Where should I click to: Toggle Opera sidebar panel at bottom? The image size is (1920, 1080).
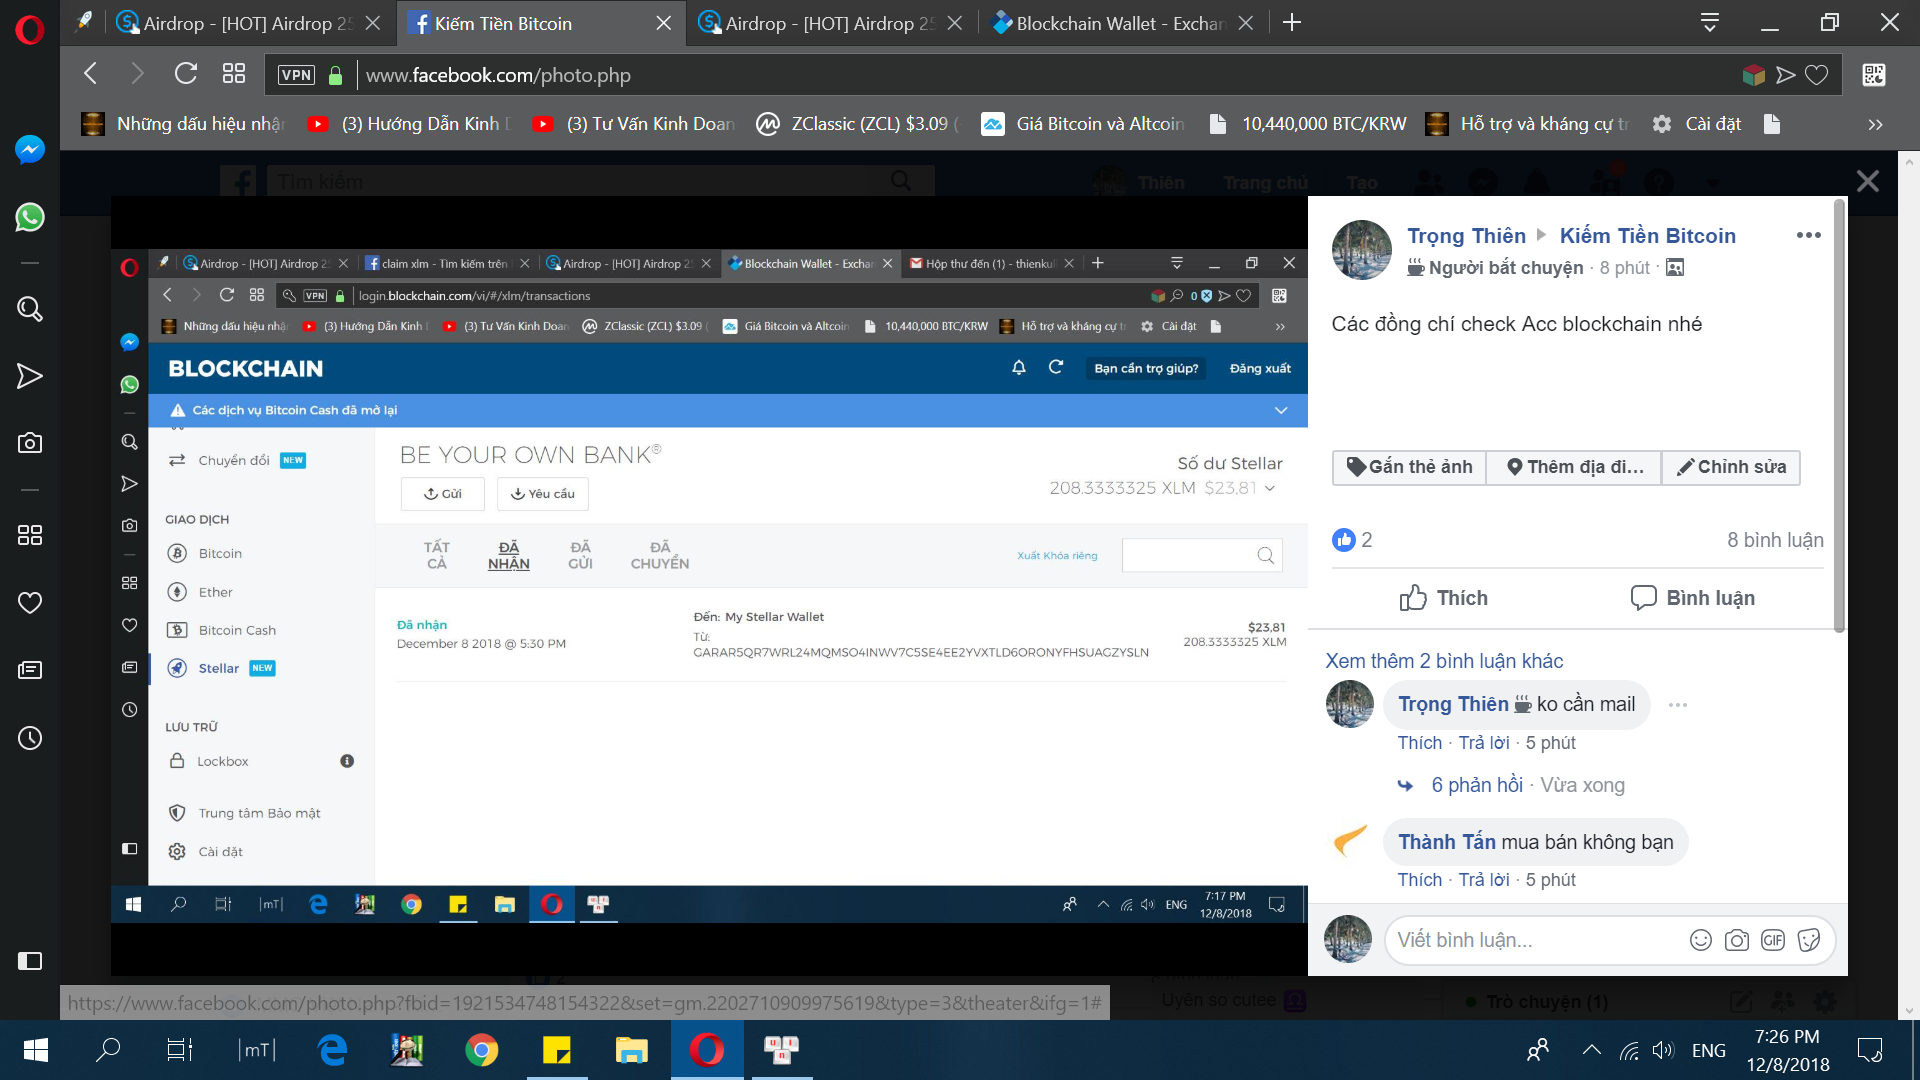pyautogui.click(x=30, y=961)
